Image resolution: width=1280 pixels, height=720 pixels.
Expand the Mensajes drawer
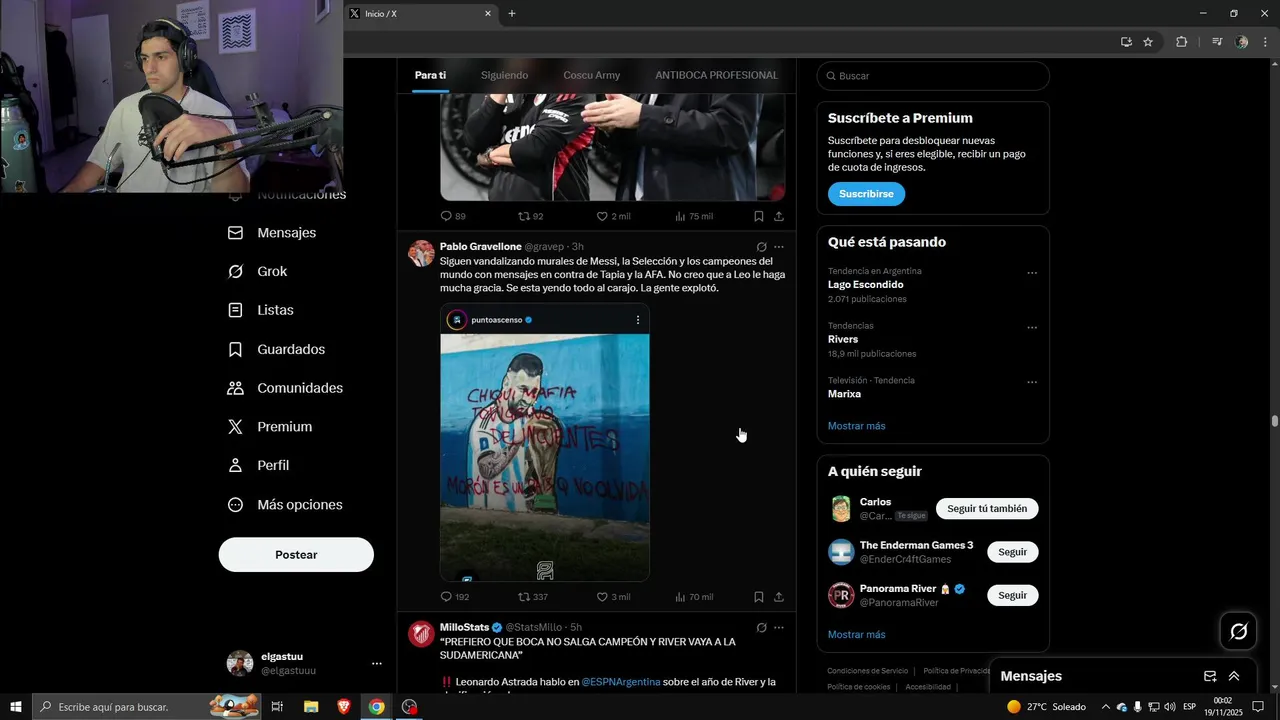click(1234, 676)
